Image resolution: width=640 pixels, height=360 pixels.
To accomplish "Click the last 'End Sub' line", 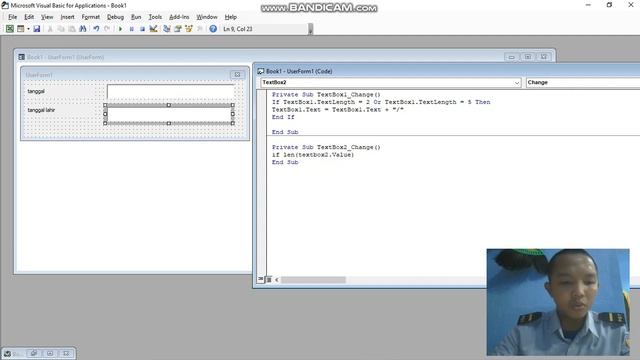I will (x=285, y=162).
